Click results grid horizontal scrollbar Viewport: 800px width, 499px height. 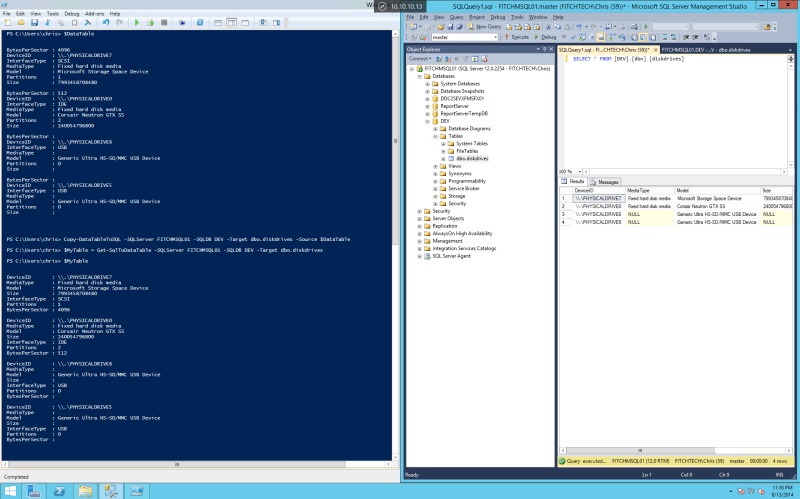(x=640, y=451)
